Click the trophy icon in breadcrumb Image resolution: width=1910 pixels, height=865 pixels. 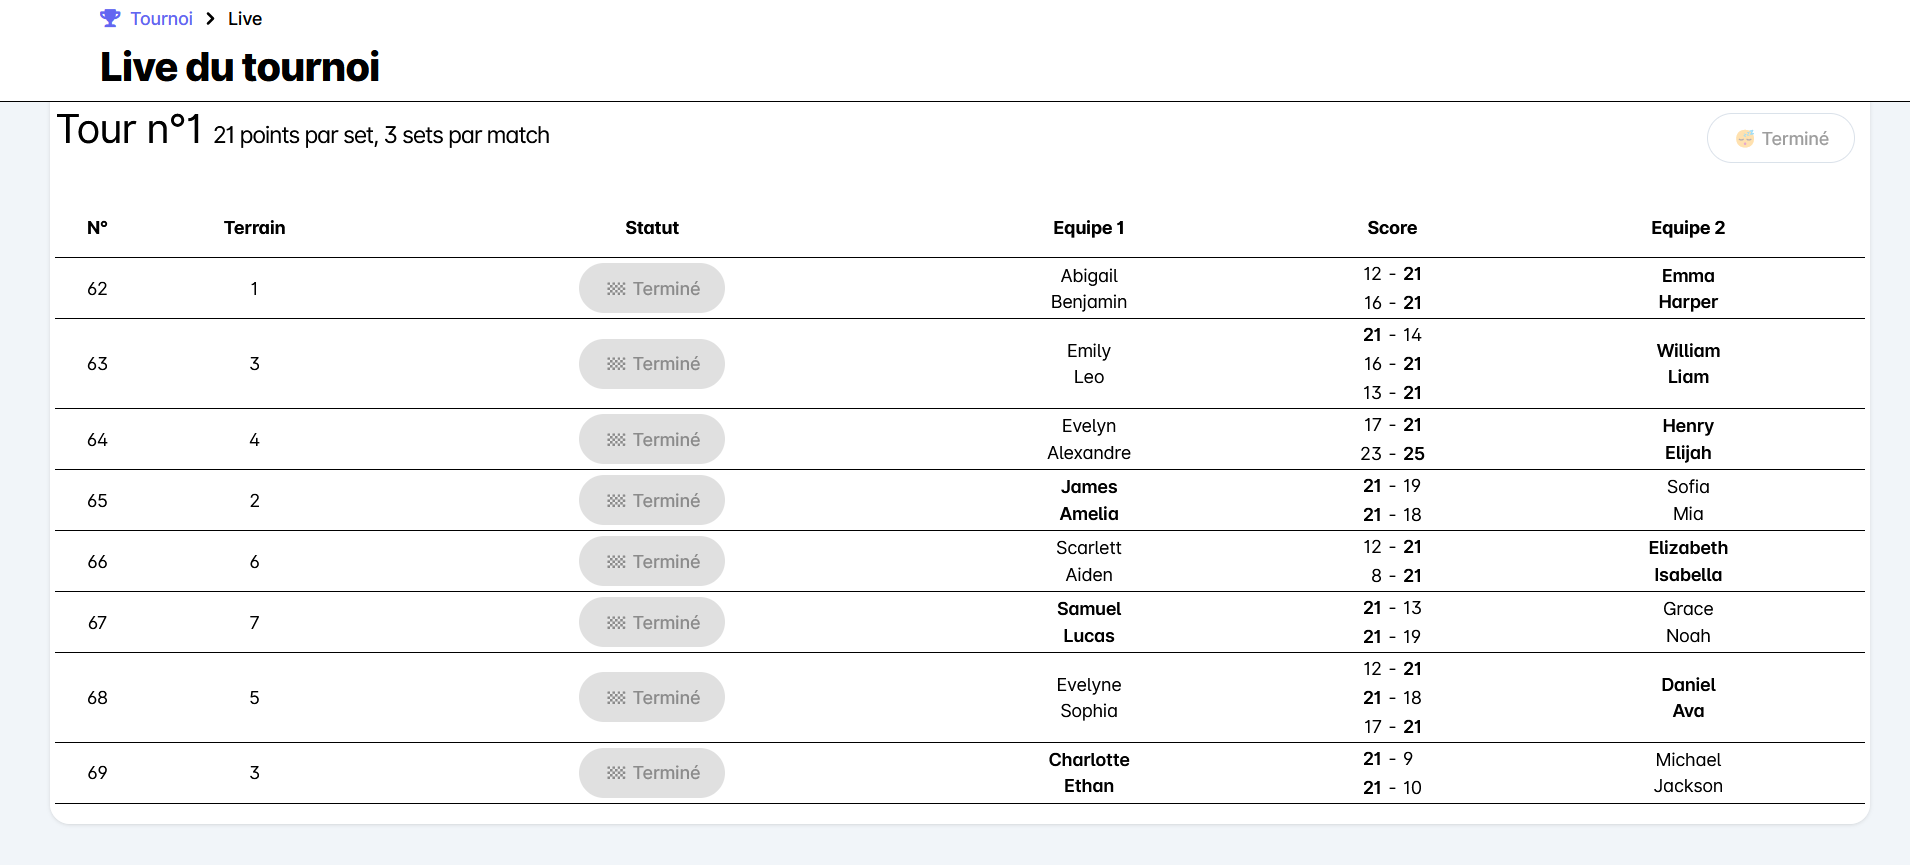(x=110, y=18)
